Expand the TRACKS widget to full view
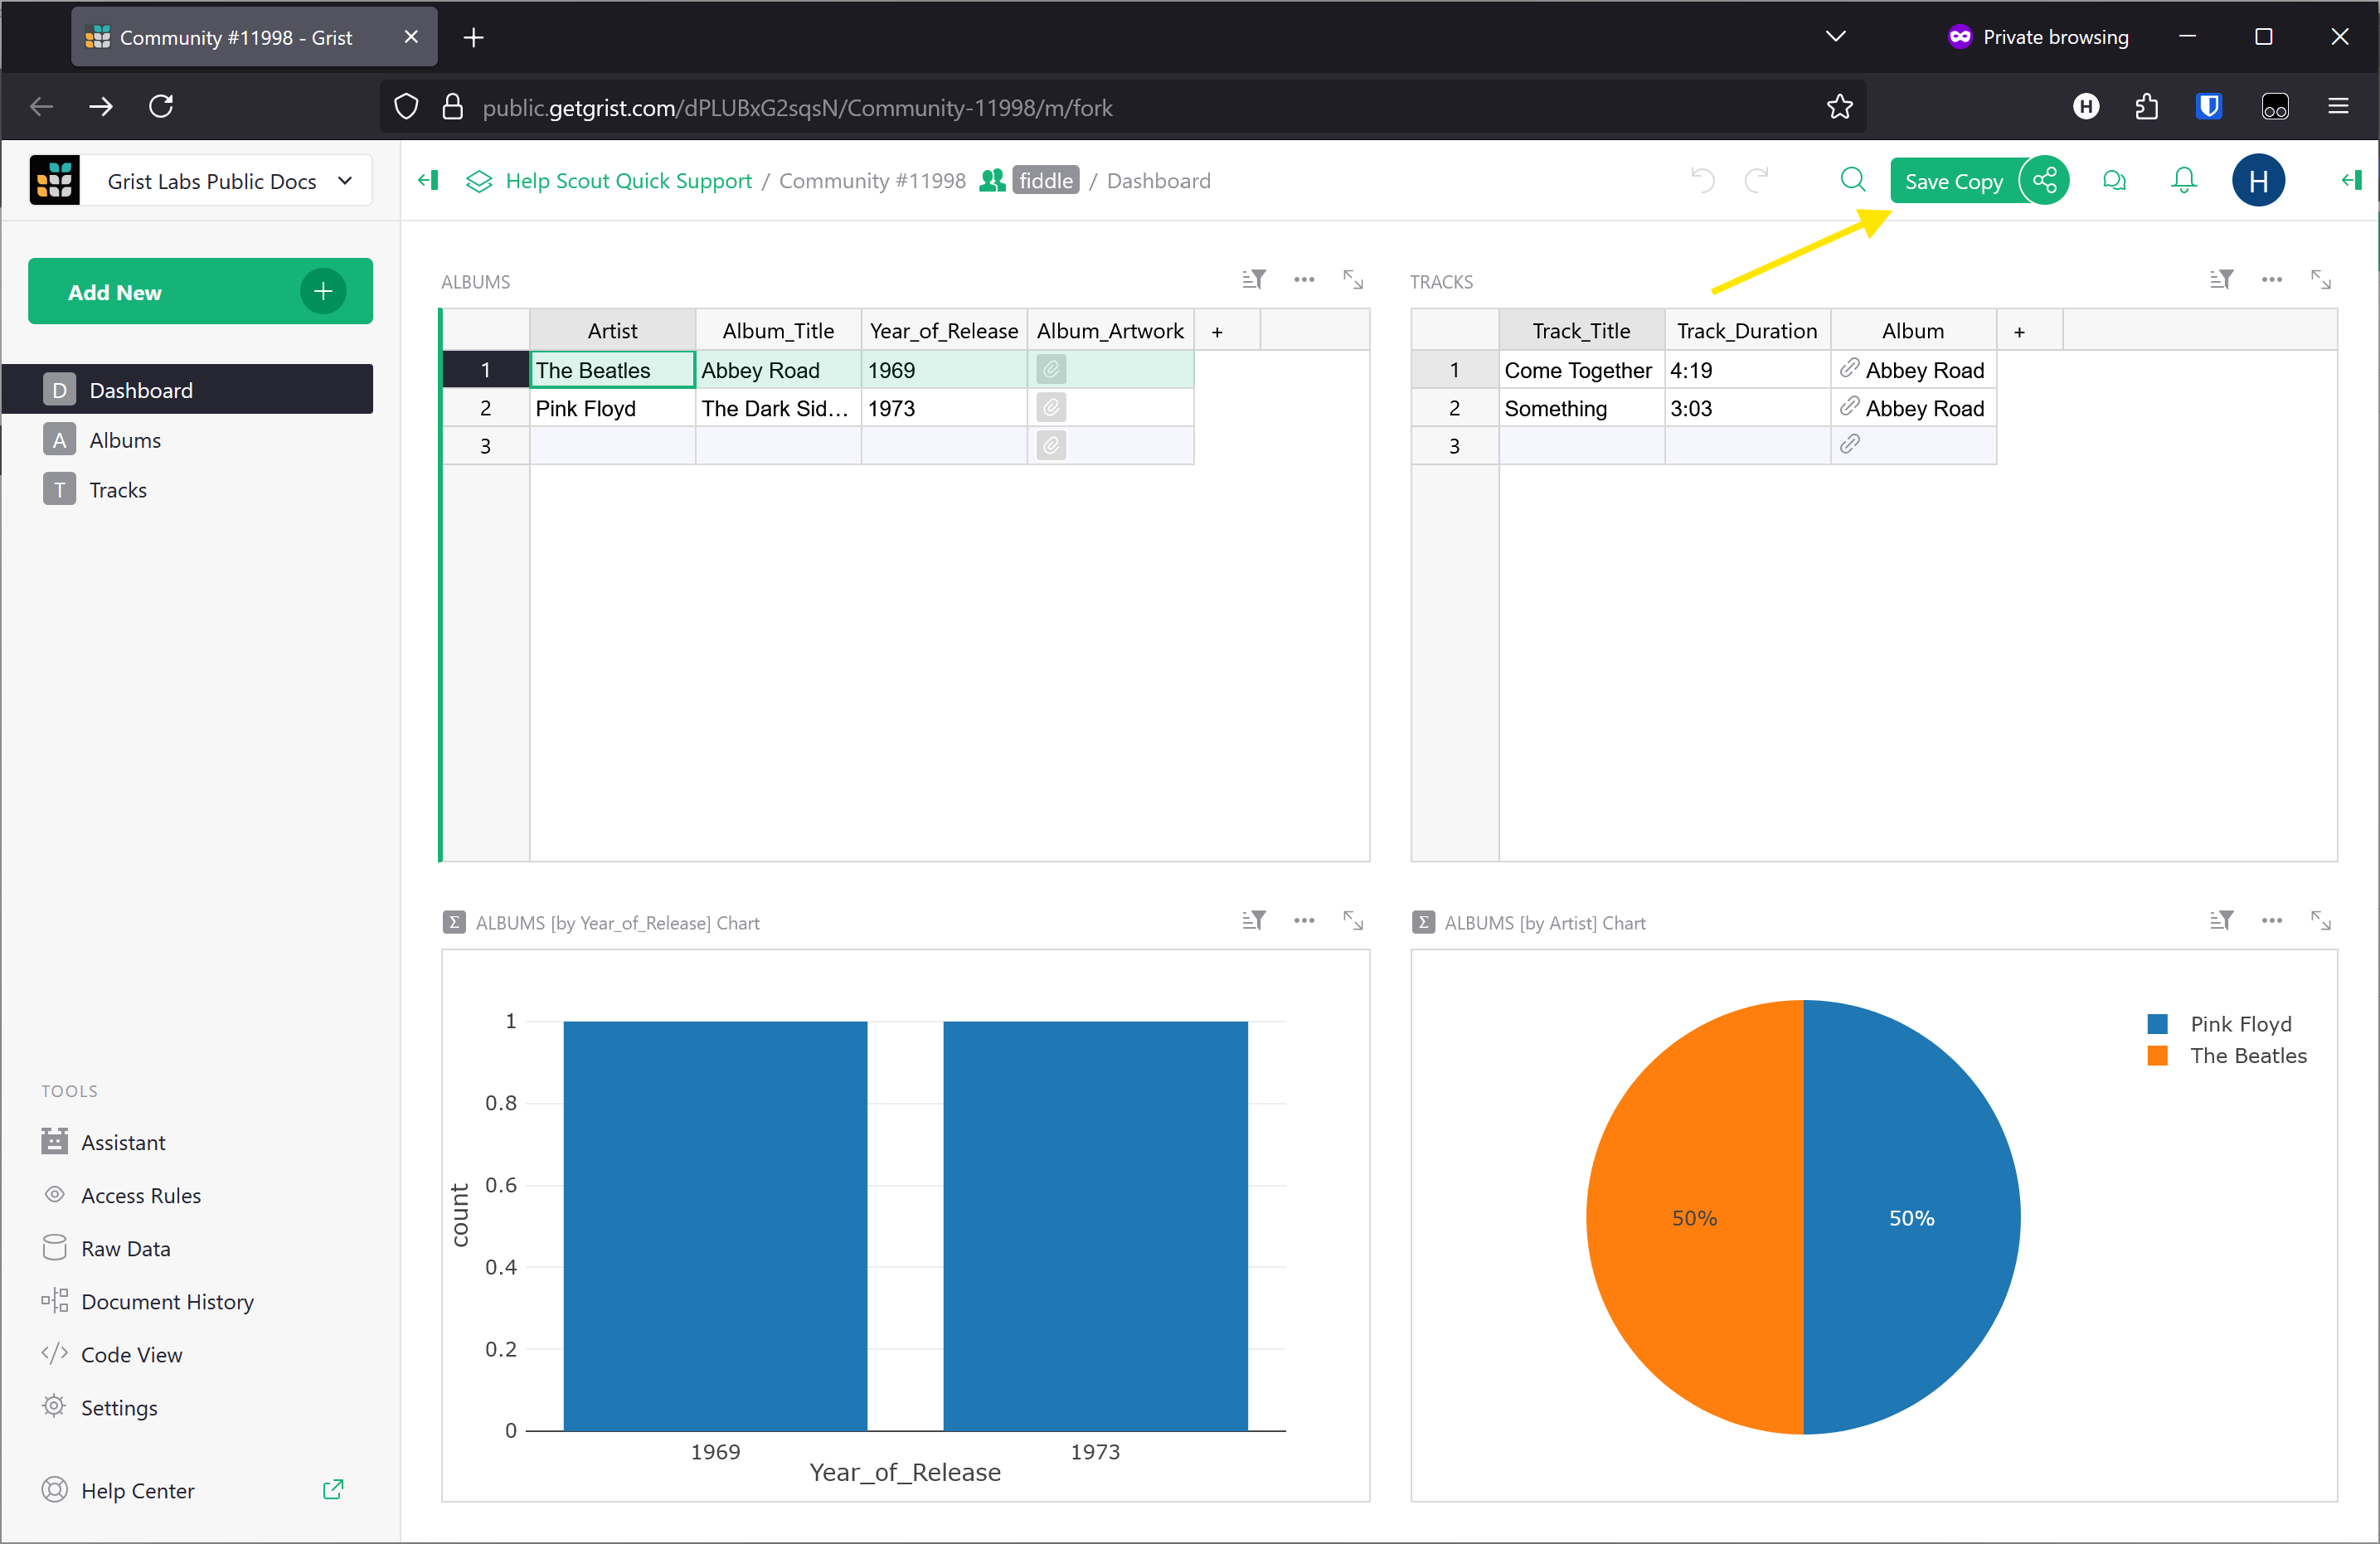This screenshot has height=1544, width=2380. pyautogui.click(x=2320, y=280)
